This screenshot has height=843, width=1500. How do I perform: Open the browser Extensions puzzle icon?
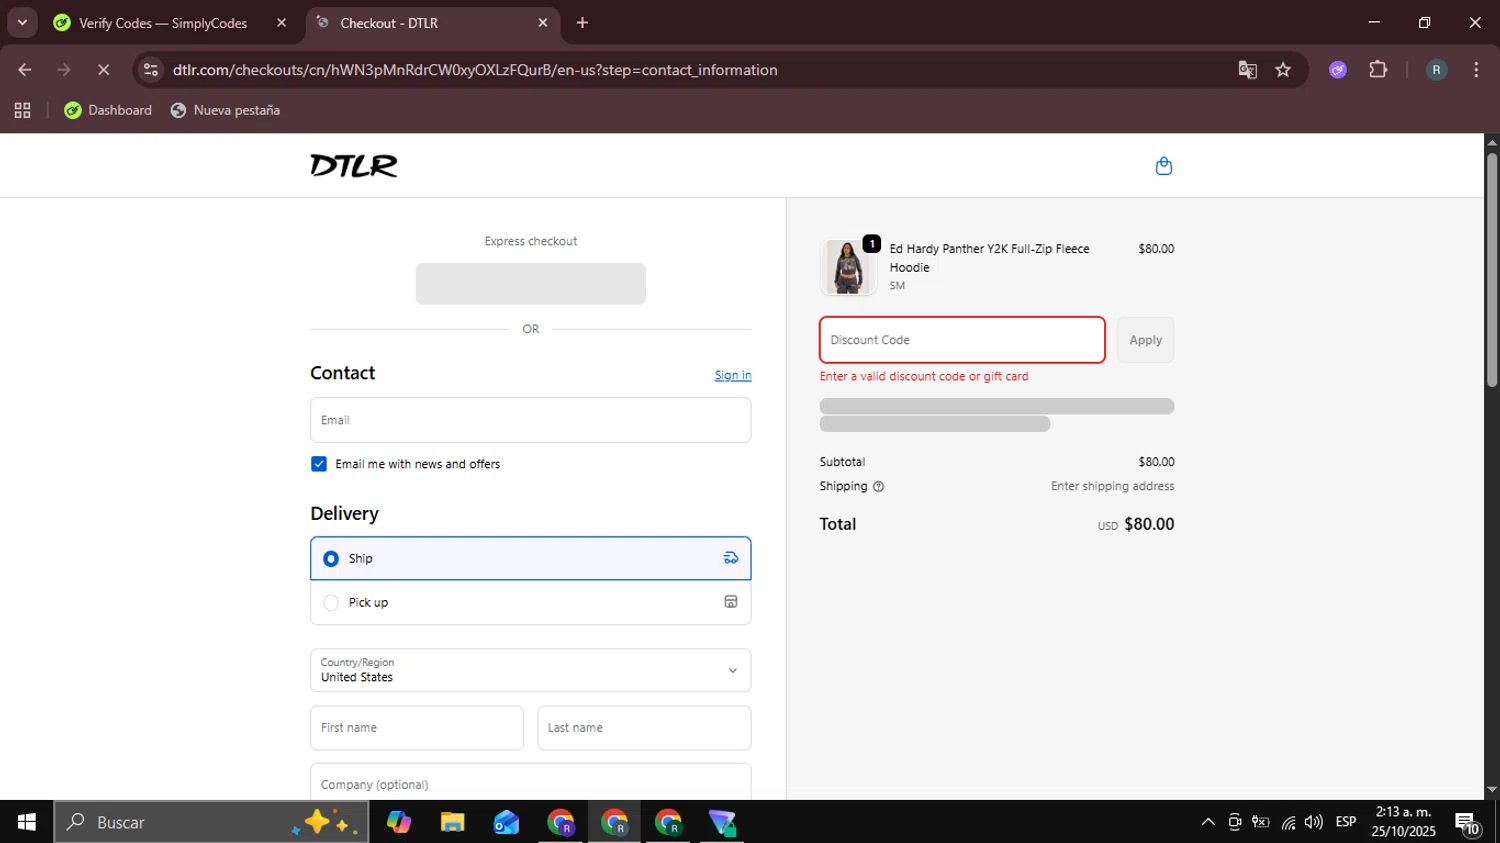click(x=1378, y=70)
